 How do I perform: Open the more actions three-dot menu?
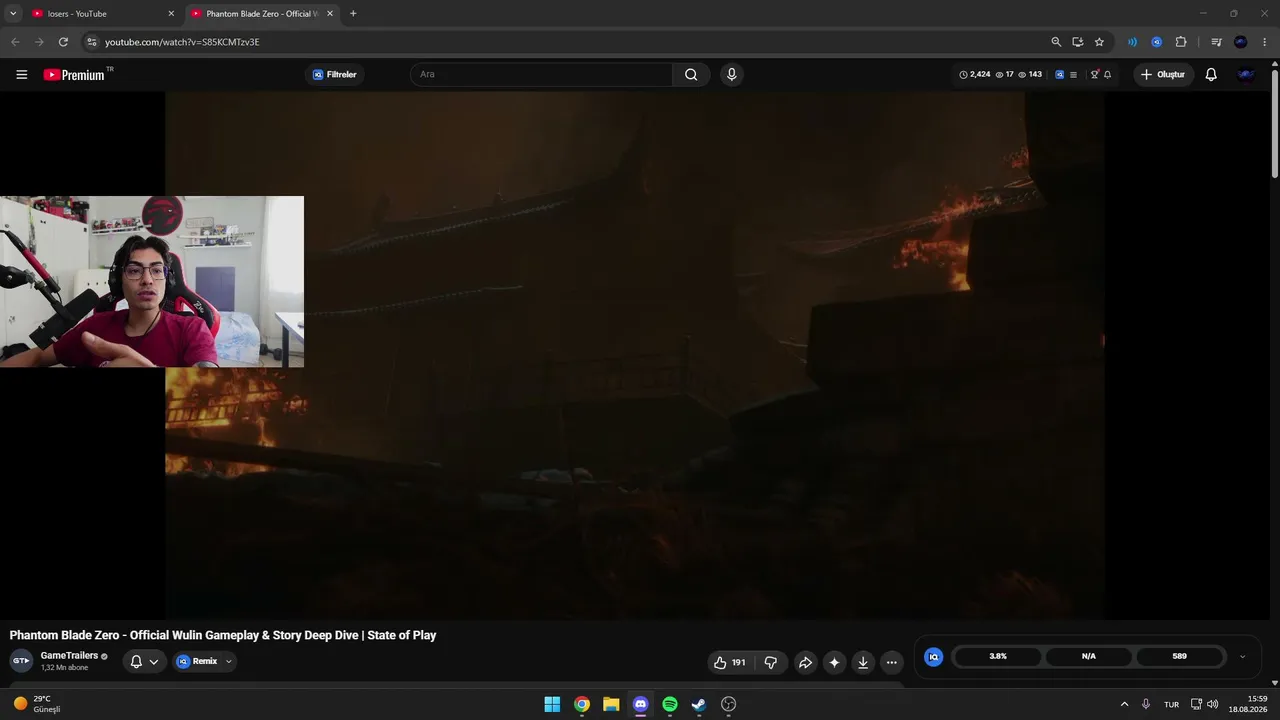pyautogui.click(x=892, y=662)
